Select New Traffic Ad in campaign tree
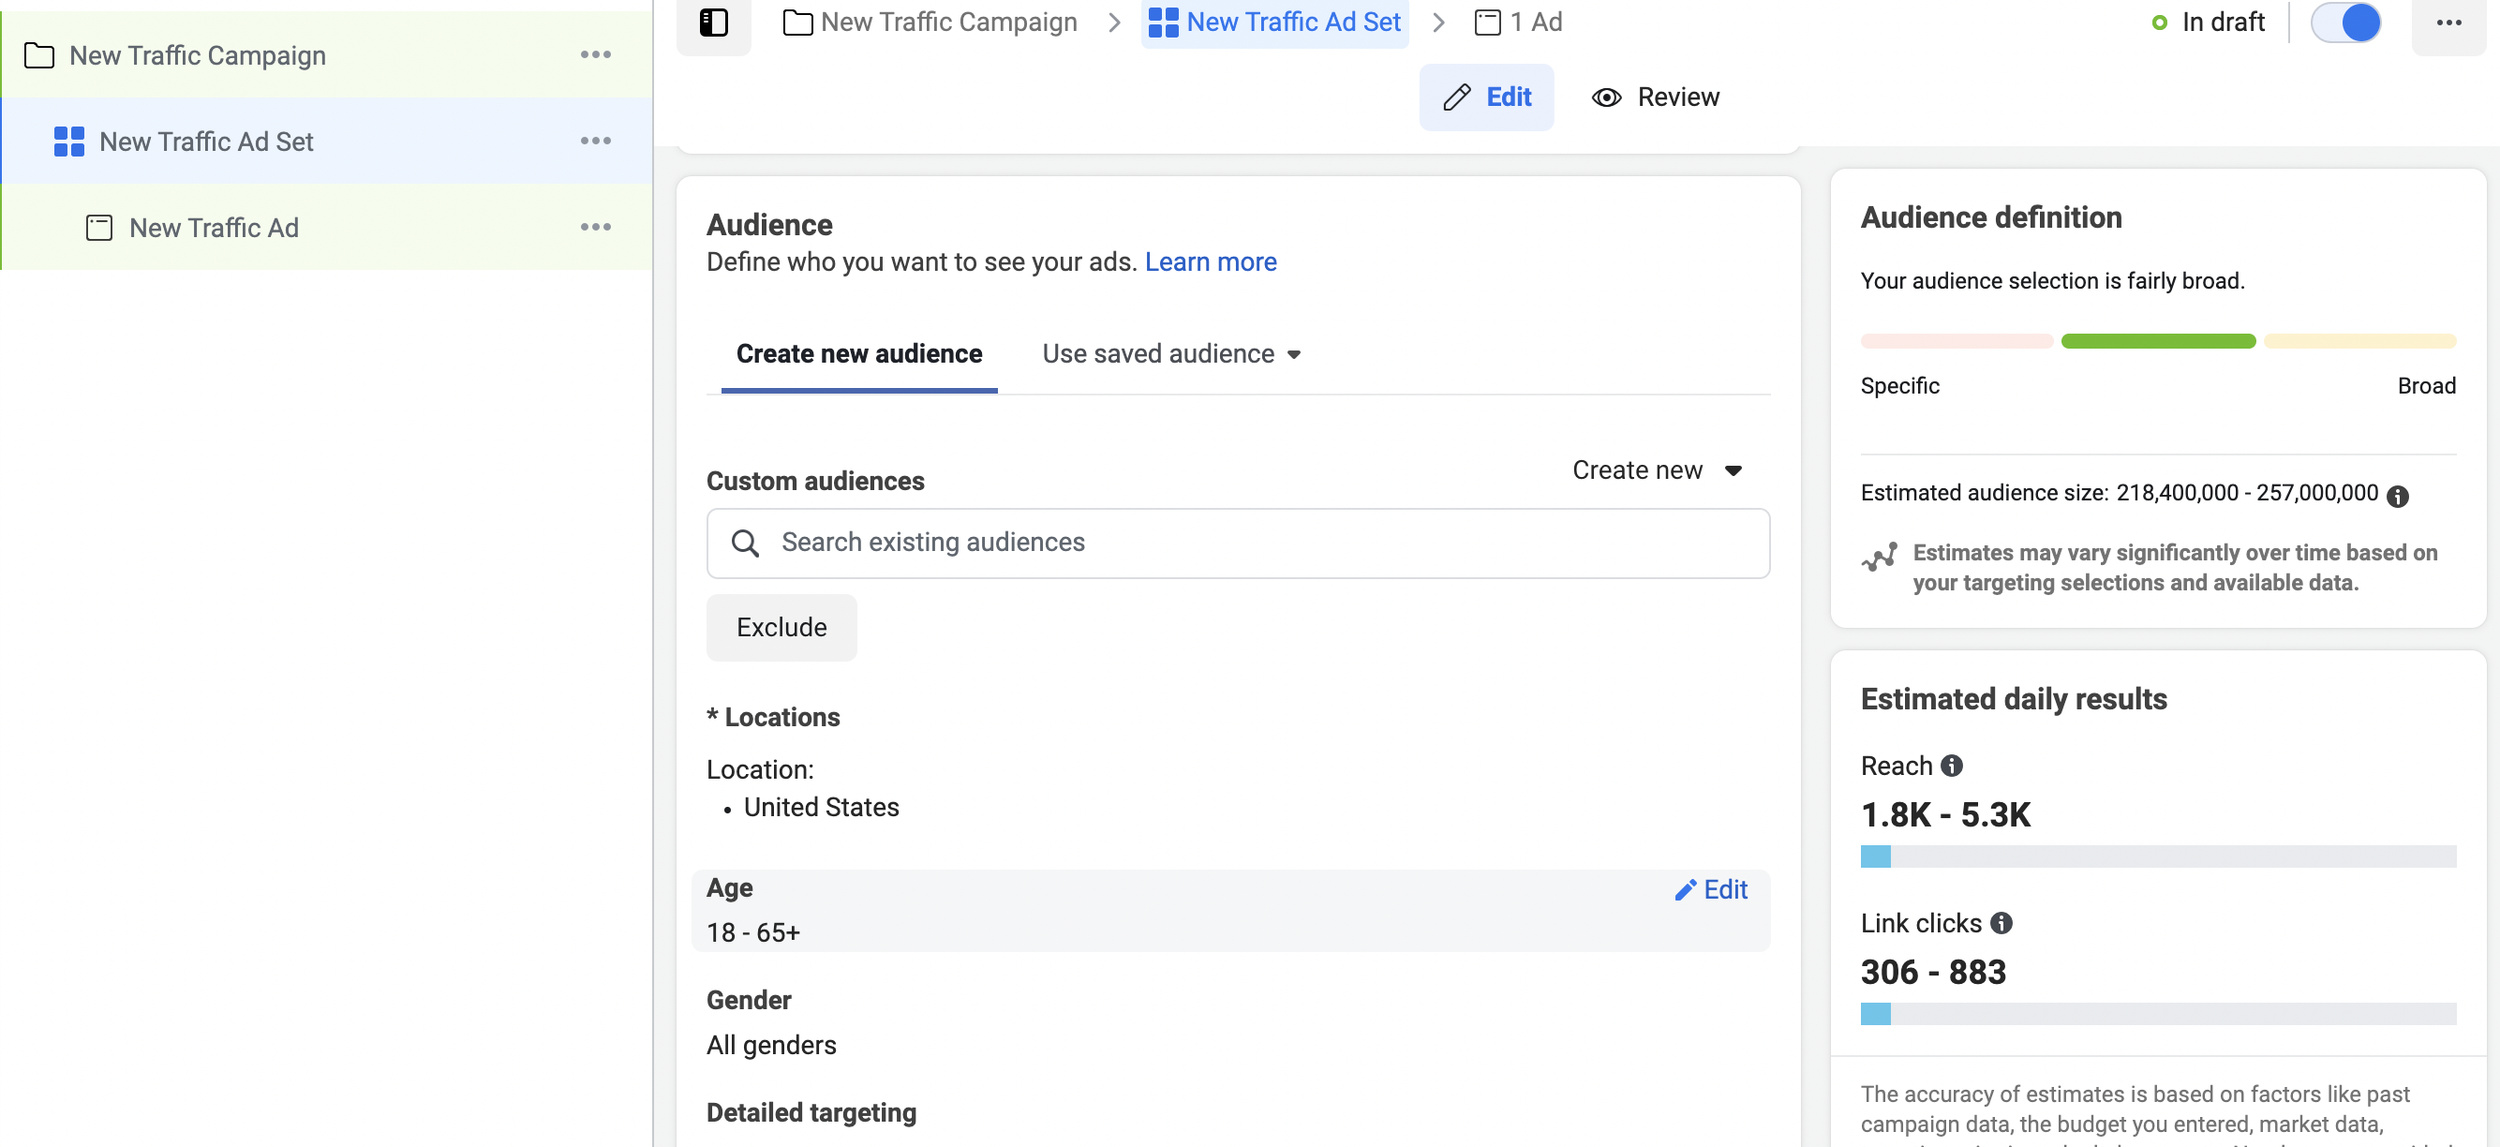This screenshot has width=2500, height=1147. click(x=214, y=228)
